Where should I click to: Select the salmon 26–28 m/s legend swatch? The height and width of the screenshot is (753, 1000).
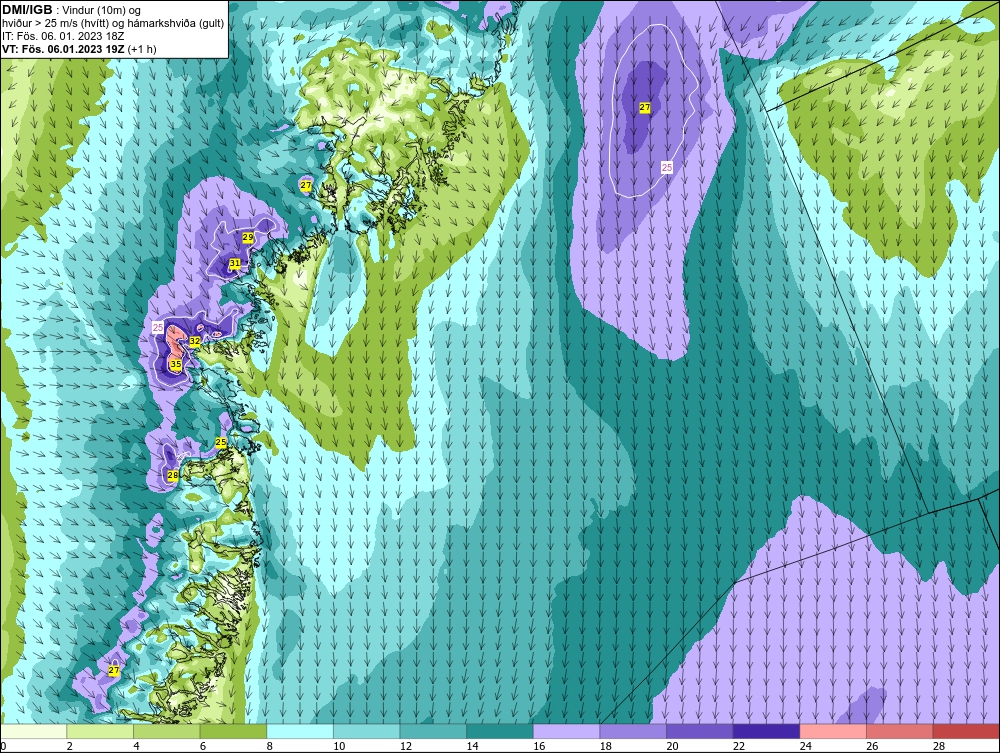tap(899, 731)
